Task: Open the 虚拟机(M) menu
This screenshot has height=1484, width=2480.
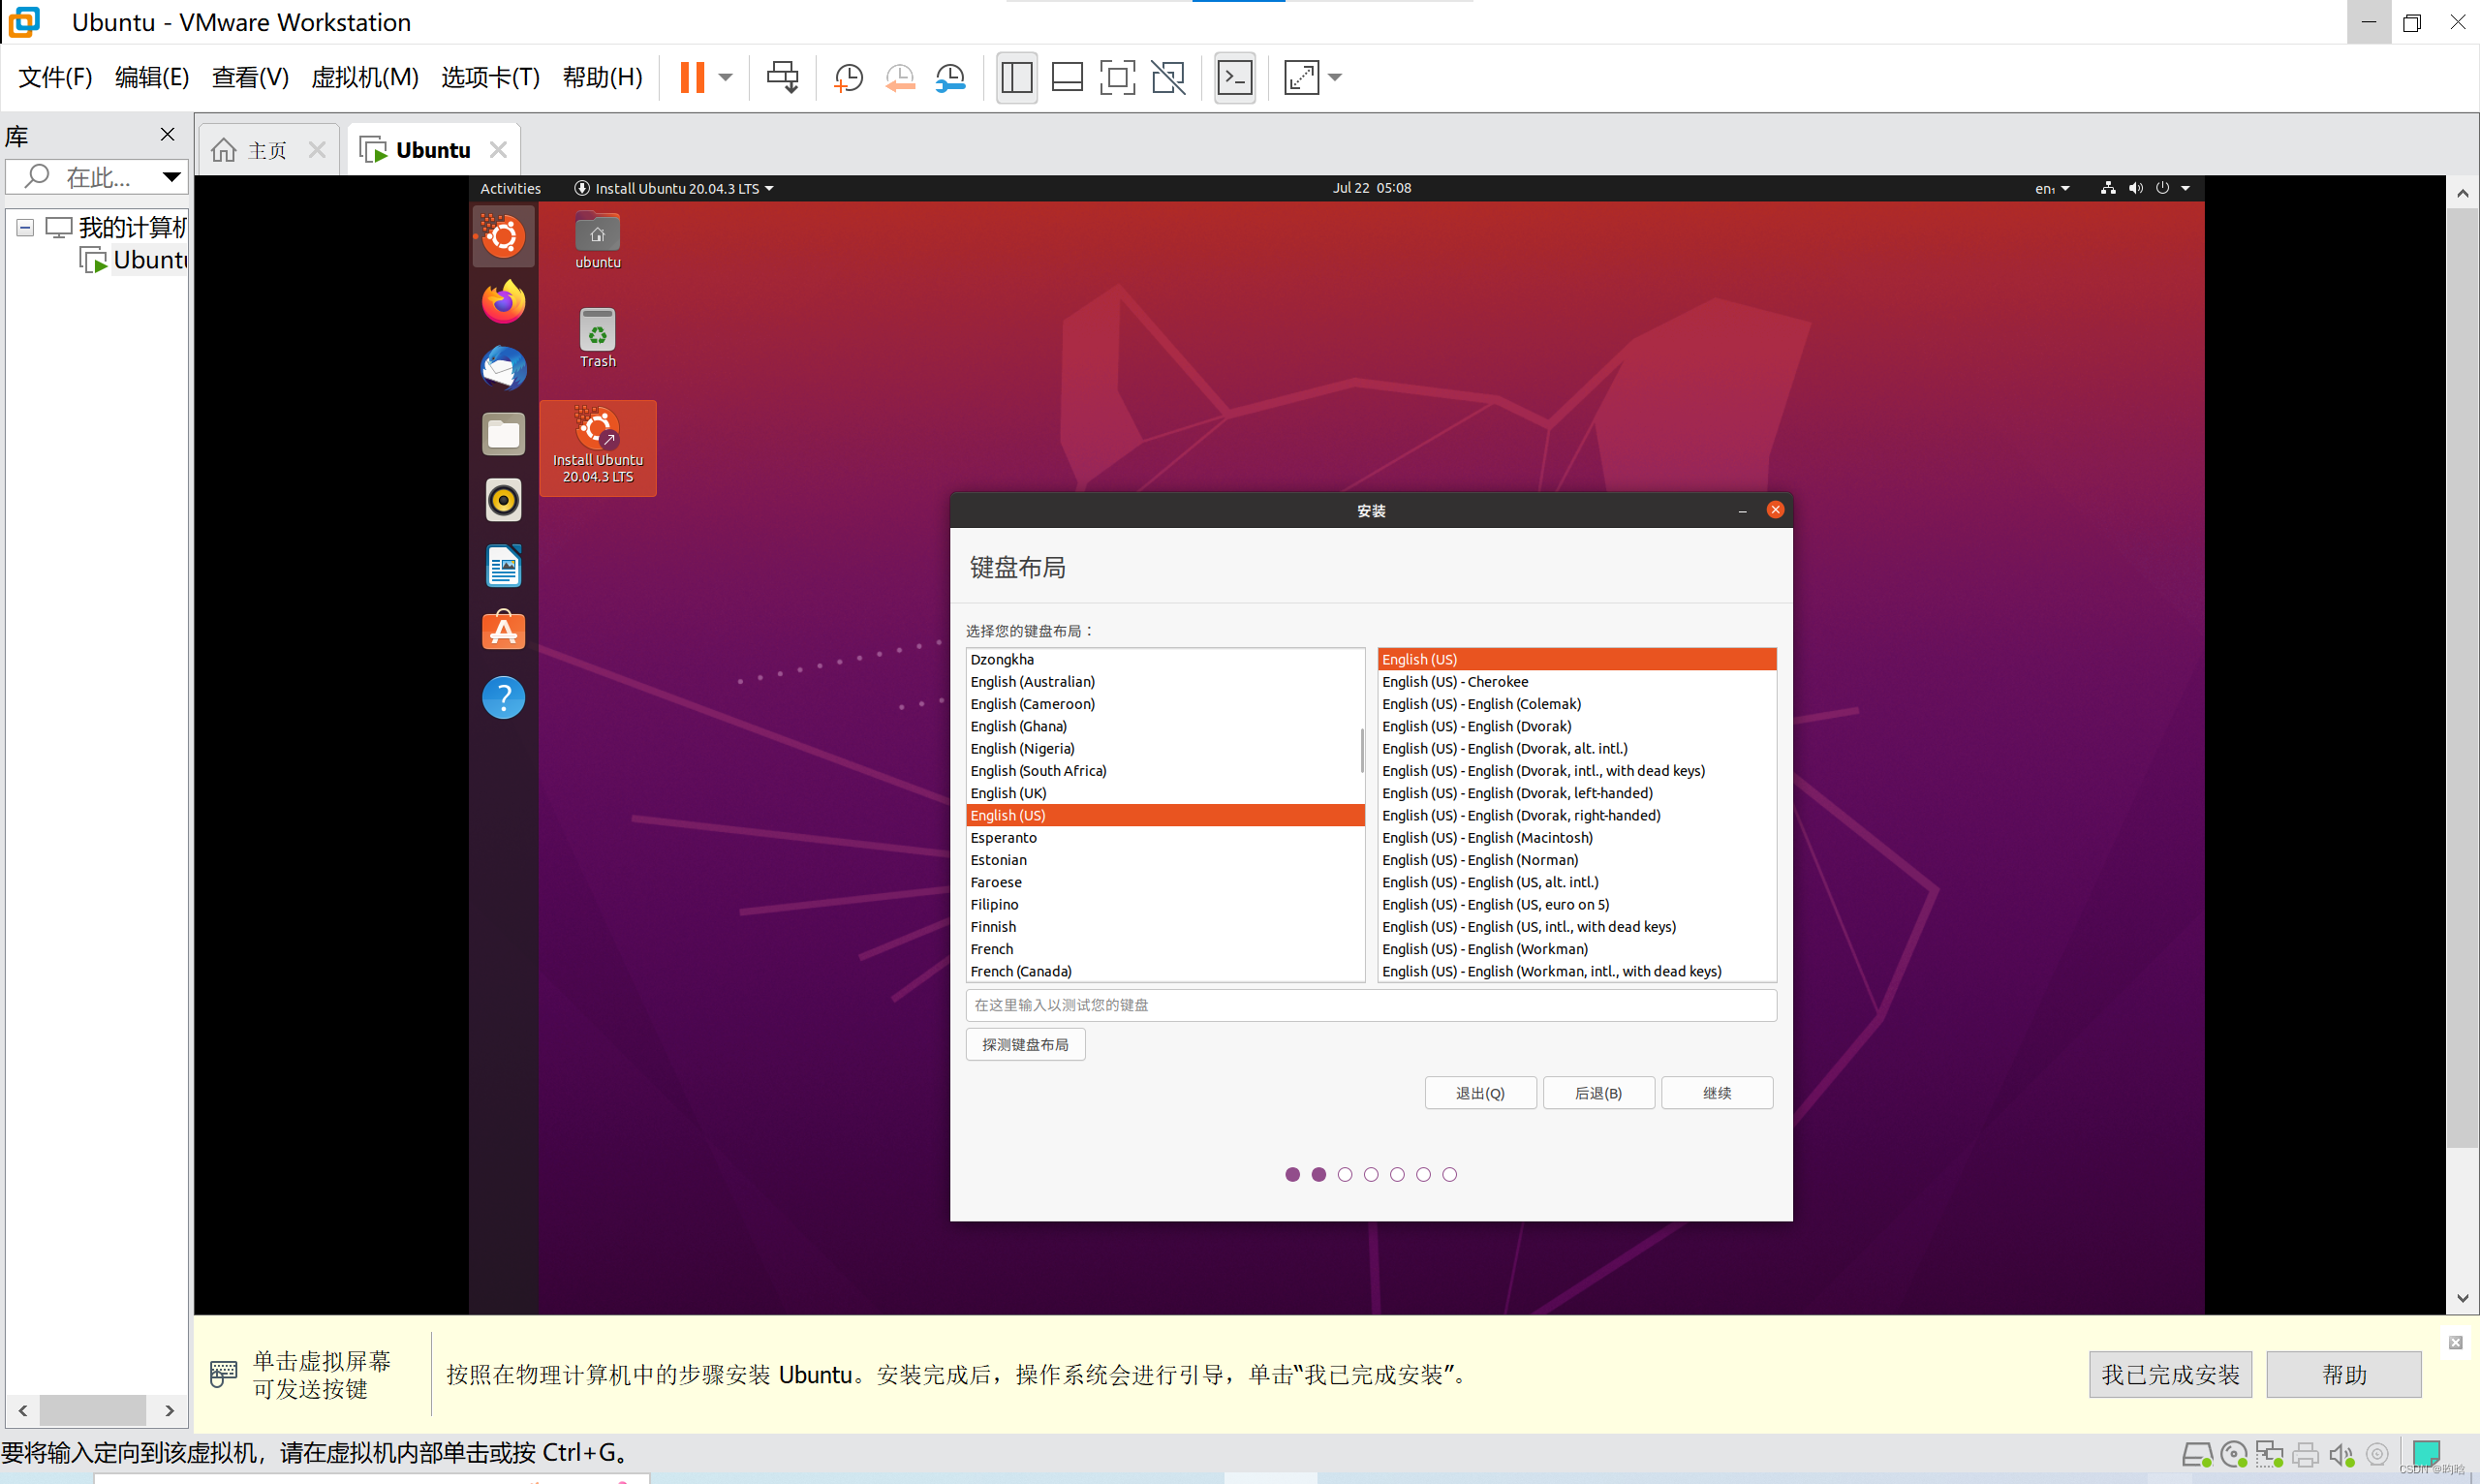Action: pos(364,77)
